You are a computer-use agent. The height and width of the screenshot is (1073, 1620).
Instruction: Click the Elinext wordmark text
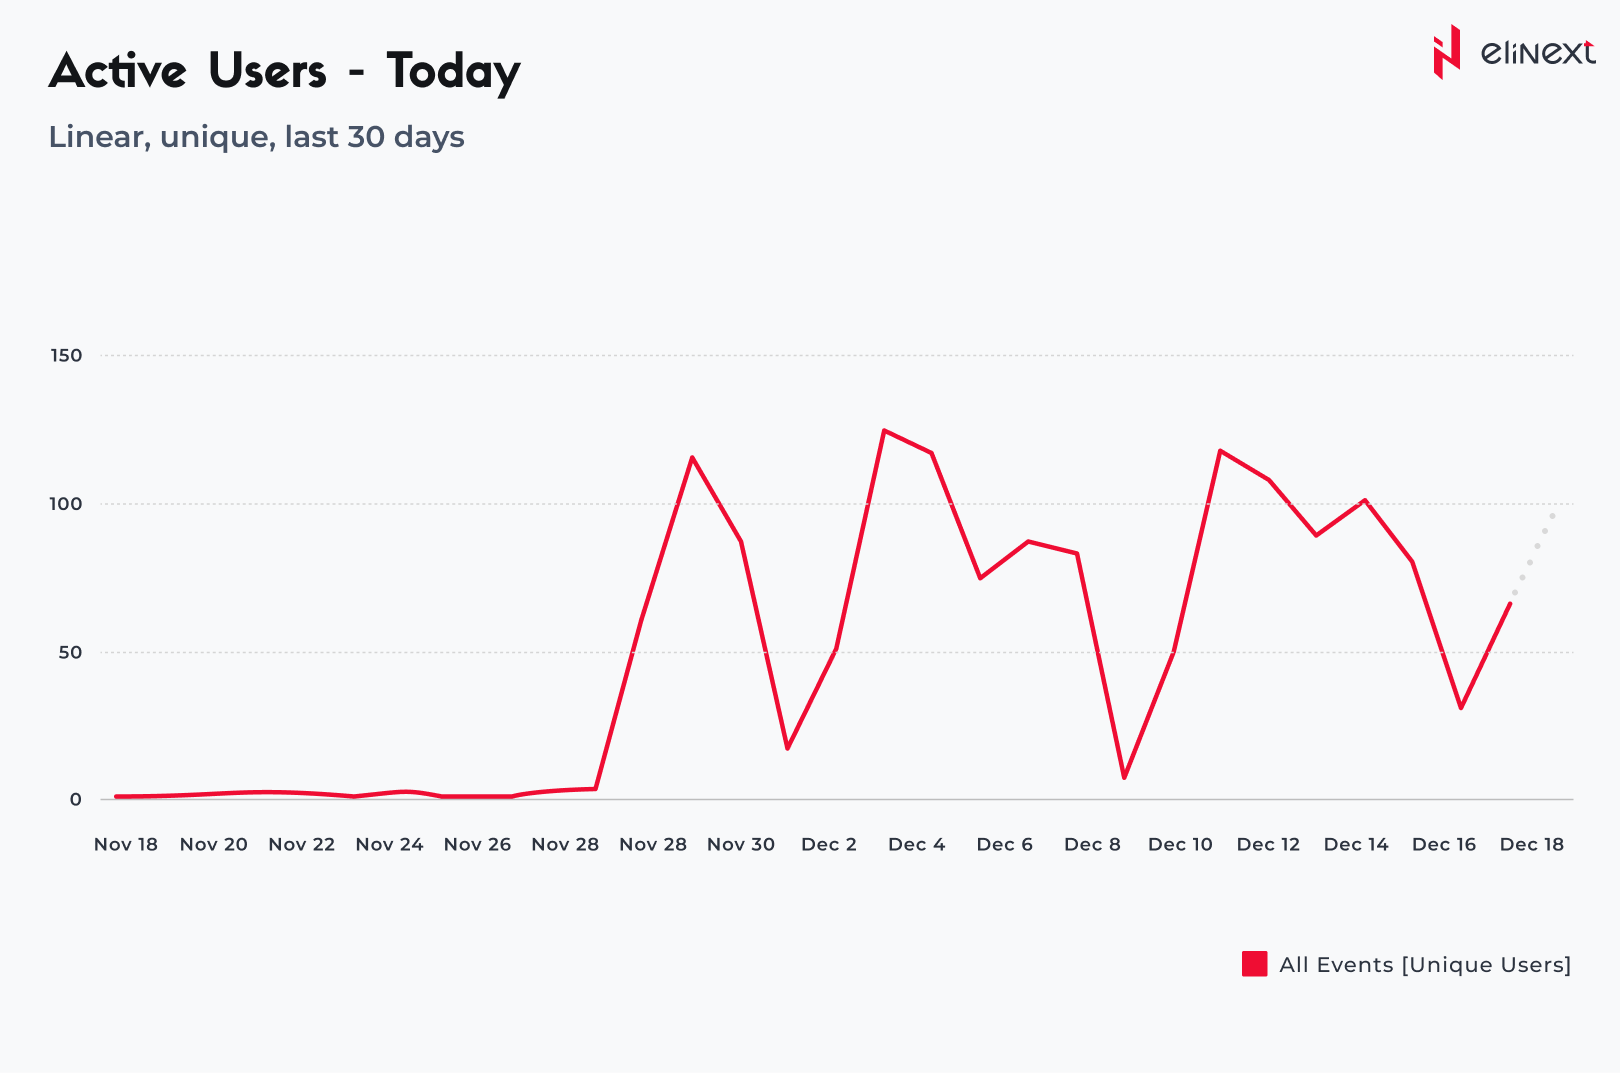pos(1537,52)
